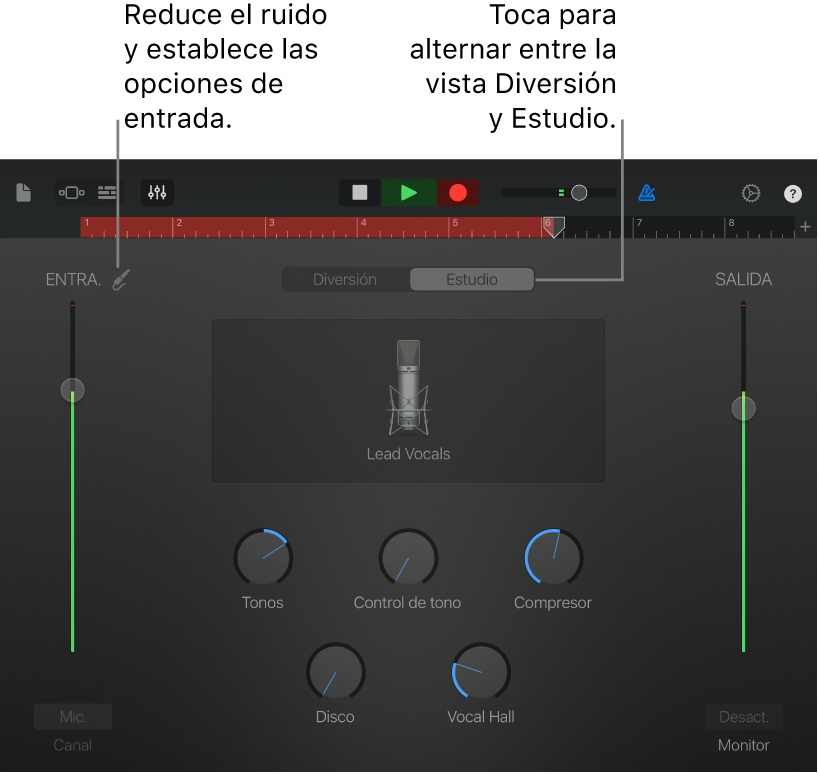Open the mixer controls icon
Screen dimensions: 819x774
(x=156, y=192)
